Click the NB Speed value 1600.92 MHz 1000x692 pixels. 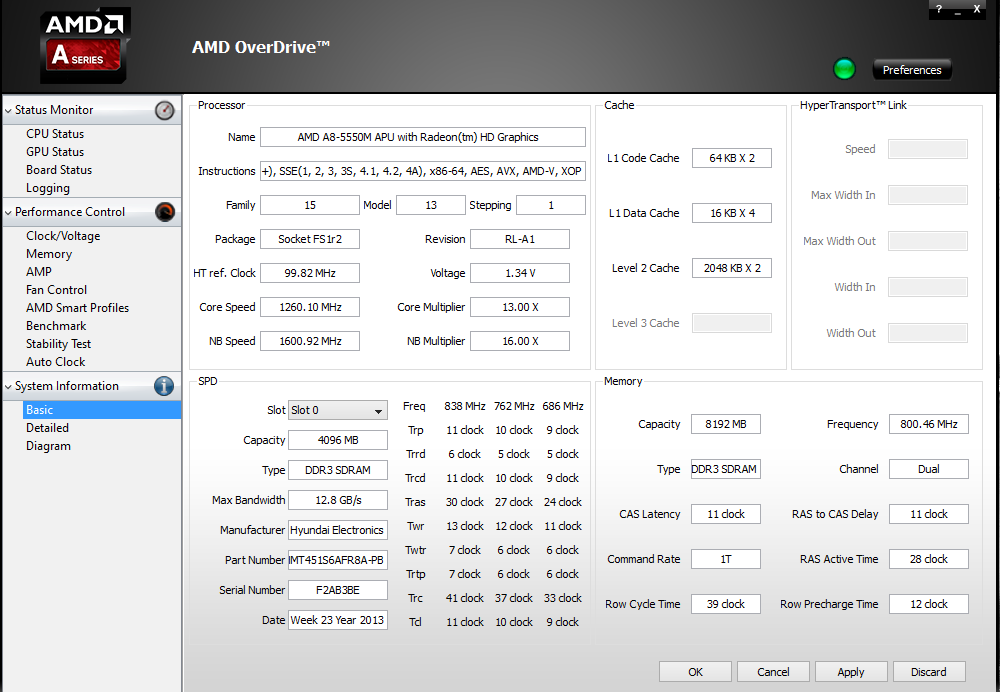click(x=310, y=341)
